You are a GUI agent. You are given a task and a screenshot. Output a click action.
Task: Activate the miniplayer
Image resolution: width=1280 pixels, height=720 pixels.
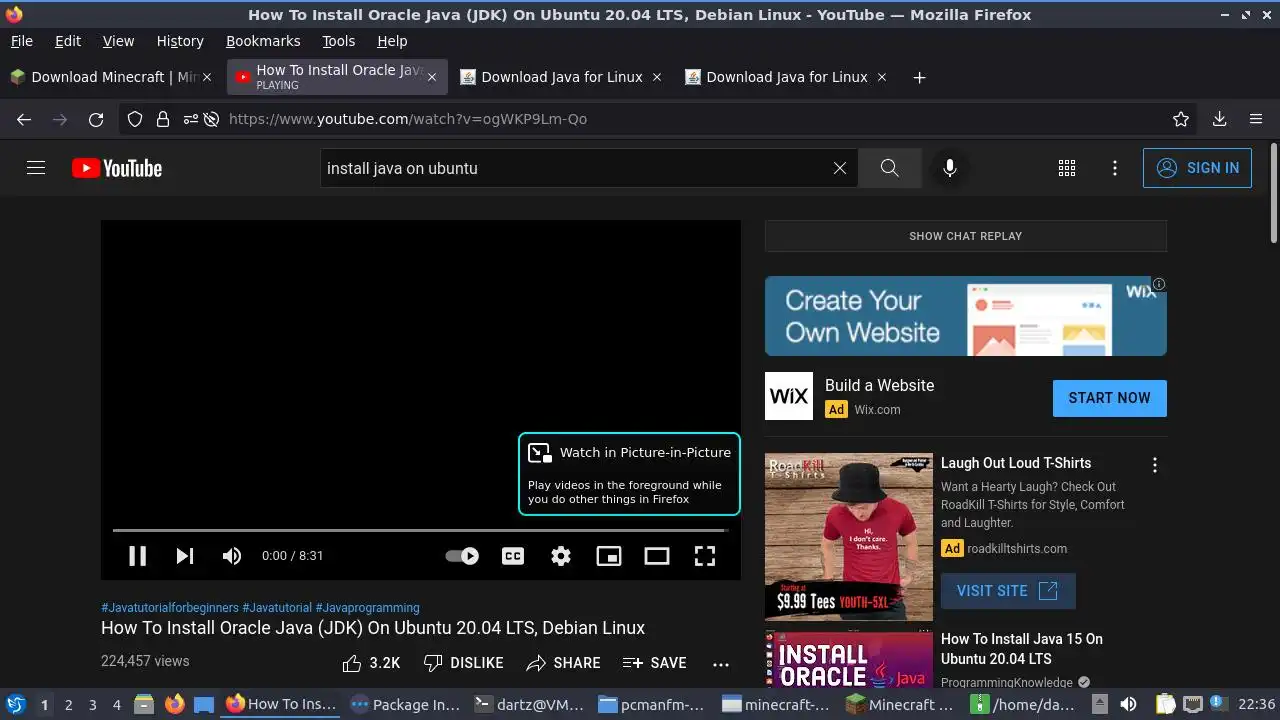609,556
